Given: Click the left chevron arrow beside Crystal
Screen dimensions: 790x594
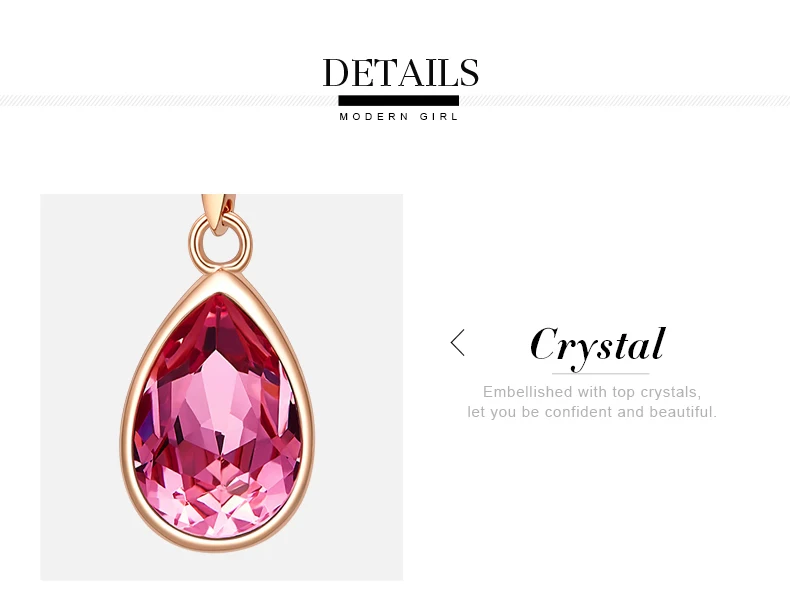Looking at the screenshot, I should tap(457, 343).
